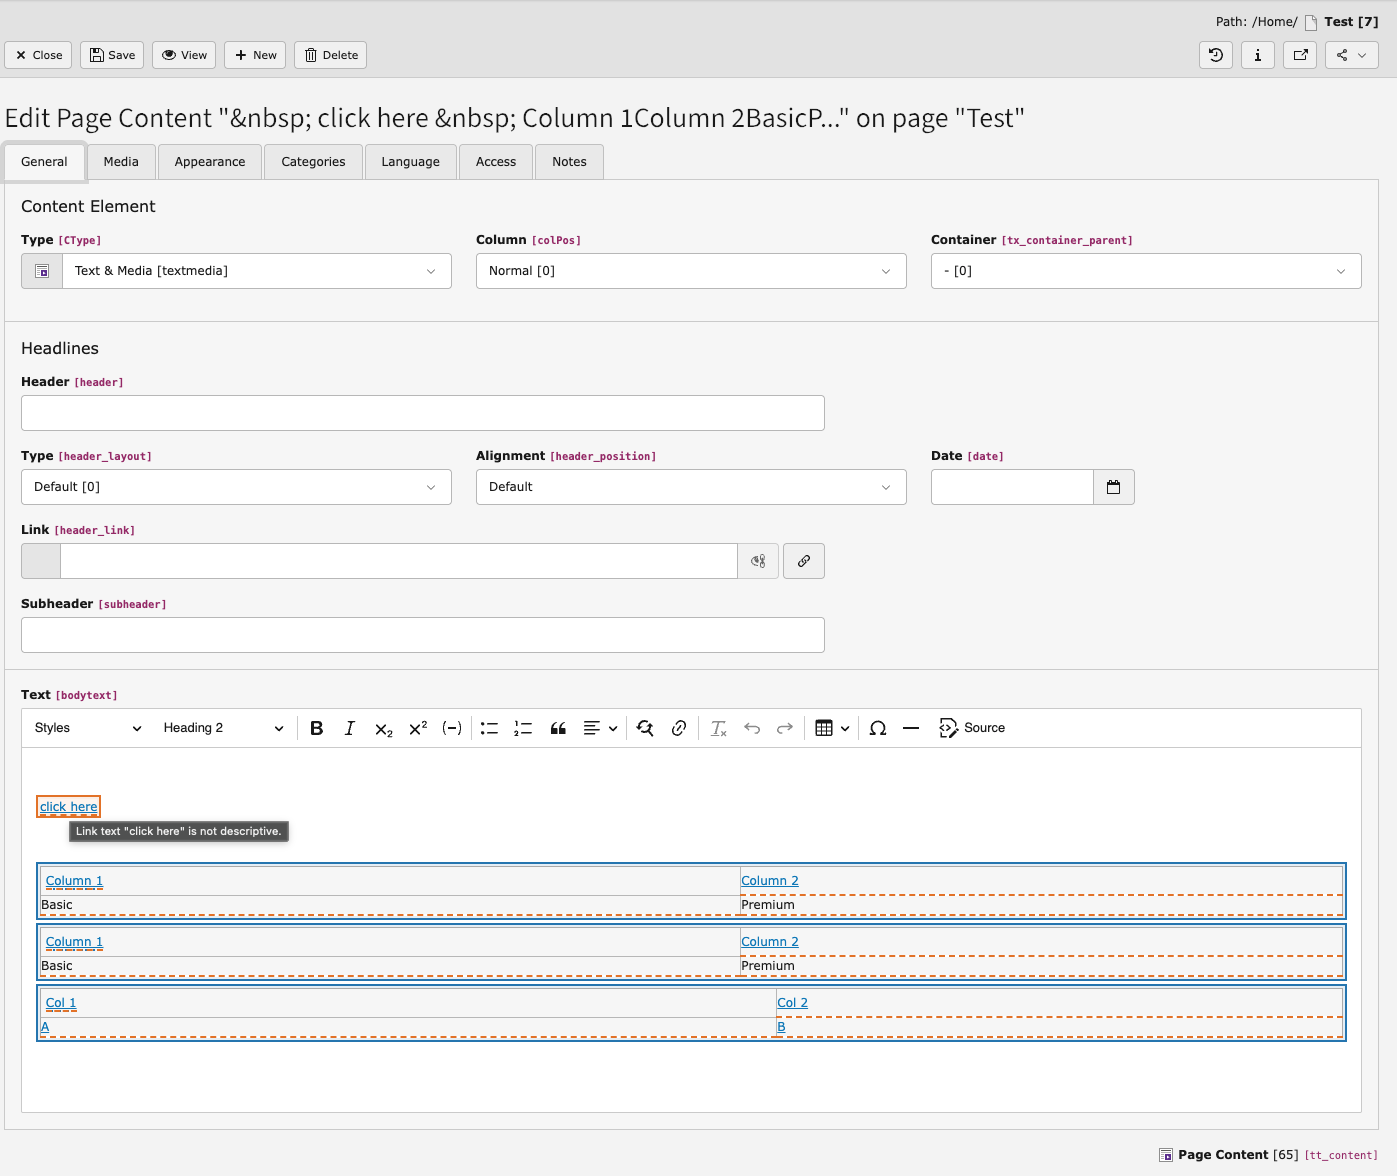Close the edit form
The width and height of the screenshot is (1397, 1176).
[x=38, y=55]
